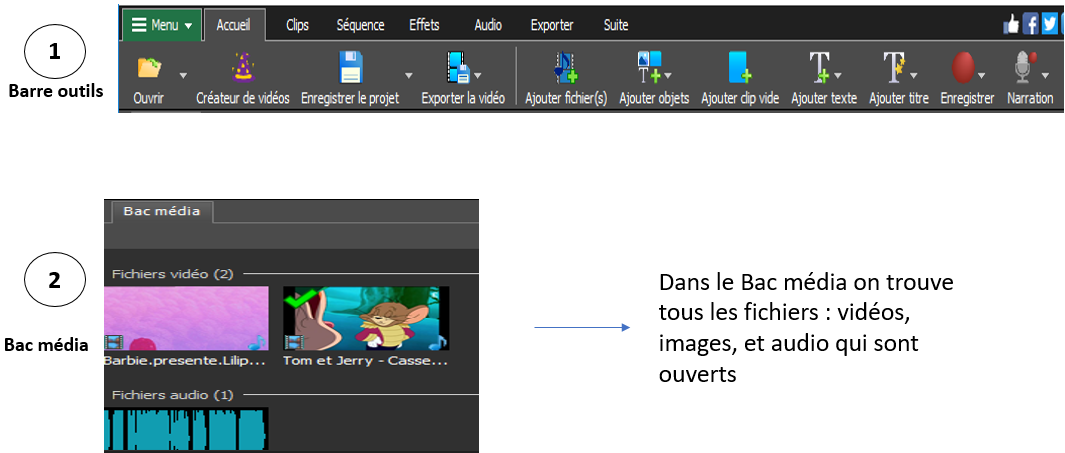Click the Ajouter titre icon

tap(895, 68)
